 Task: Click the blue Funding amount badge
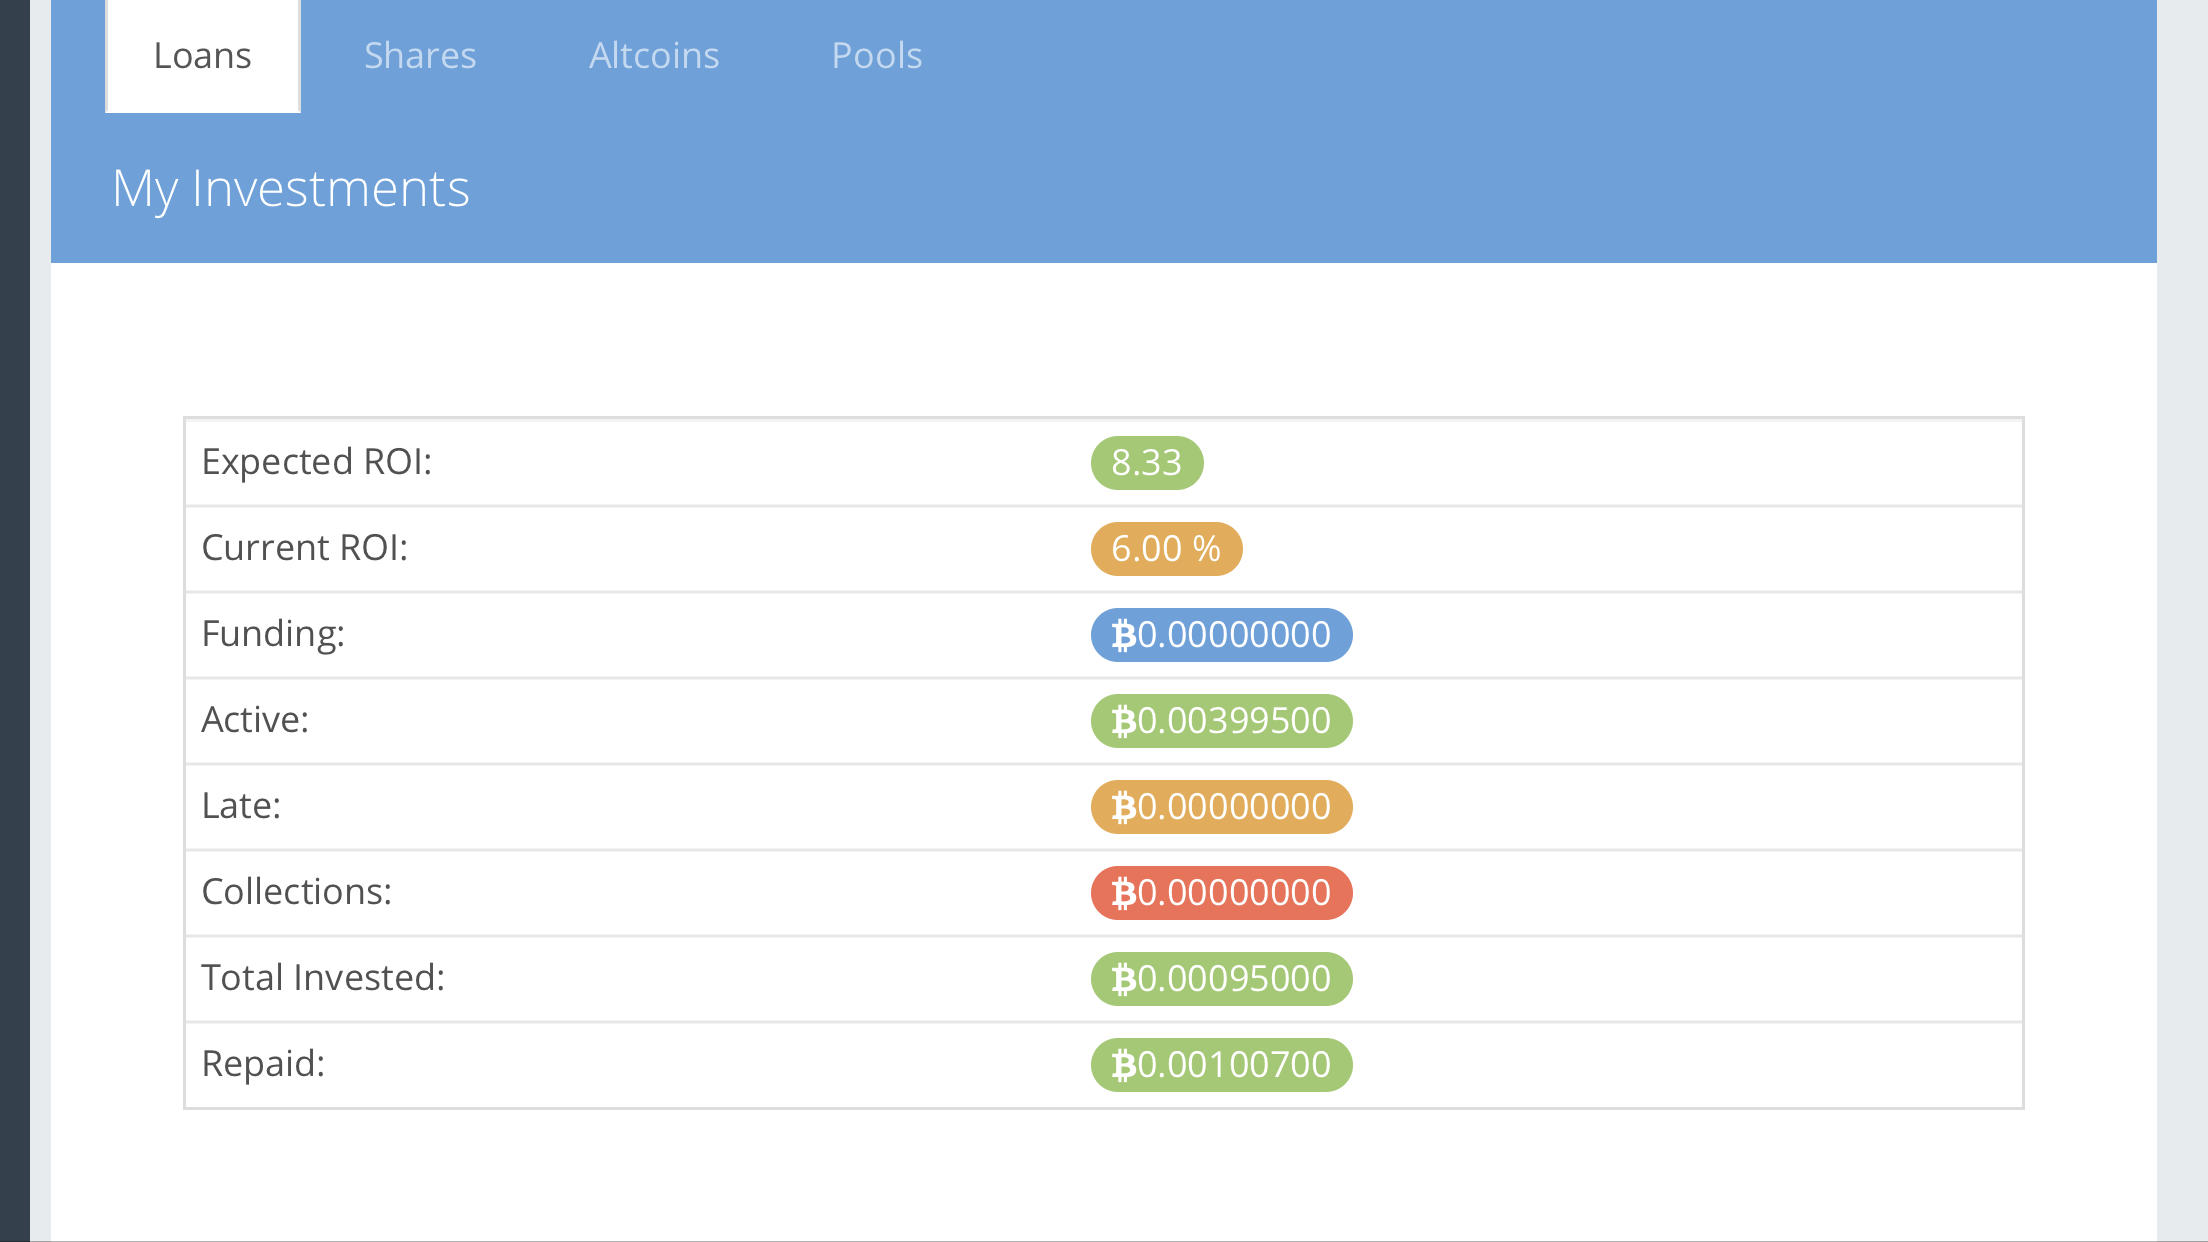1221,635
